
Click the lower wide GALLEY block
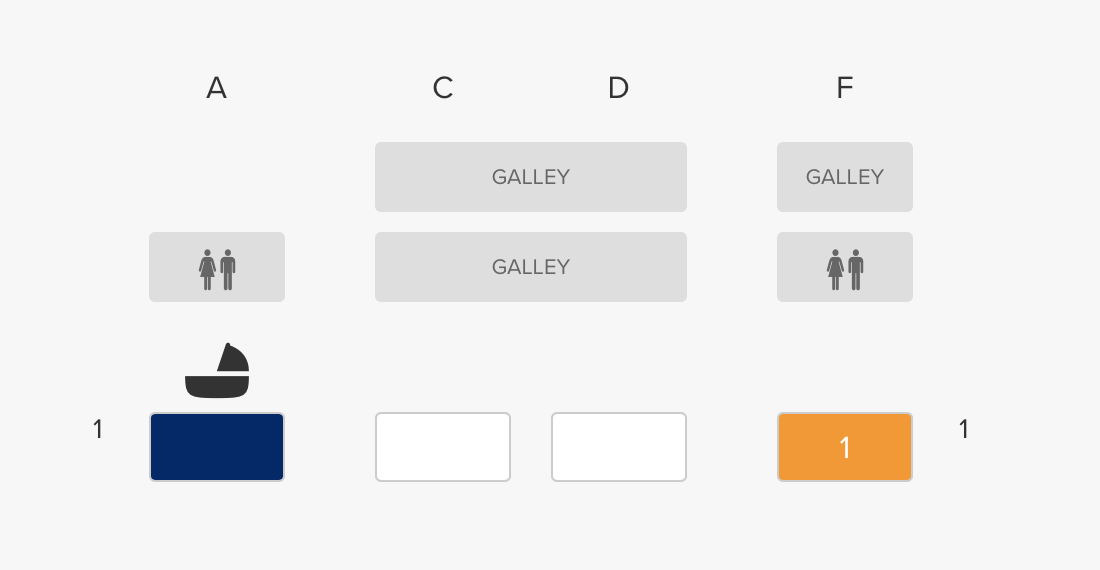530,267
